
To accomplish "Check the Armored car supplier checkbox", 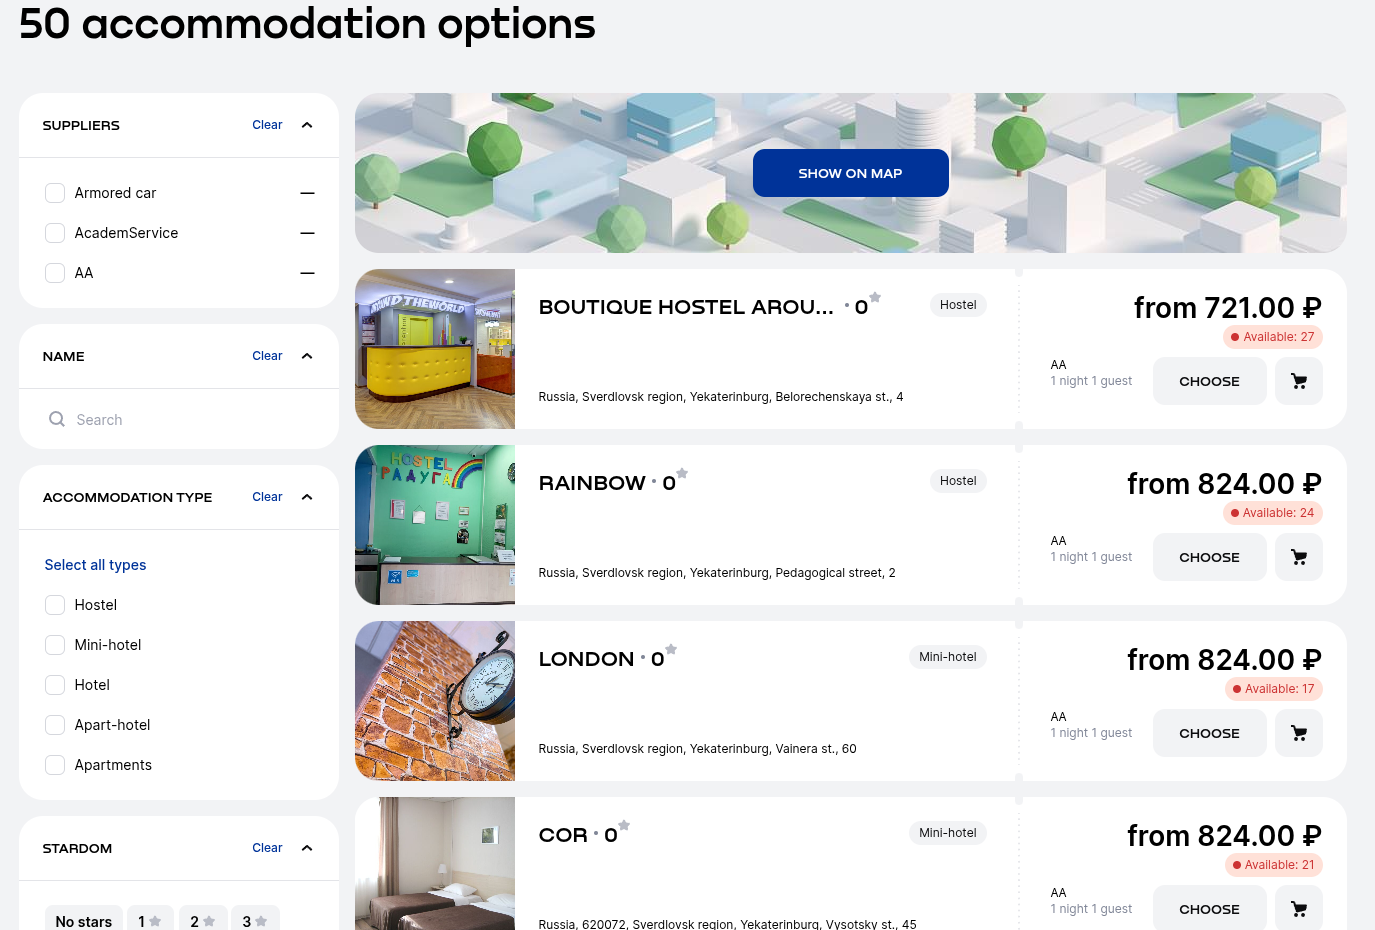I will 55,193.
